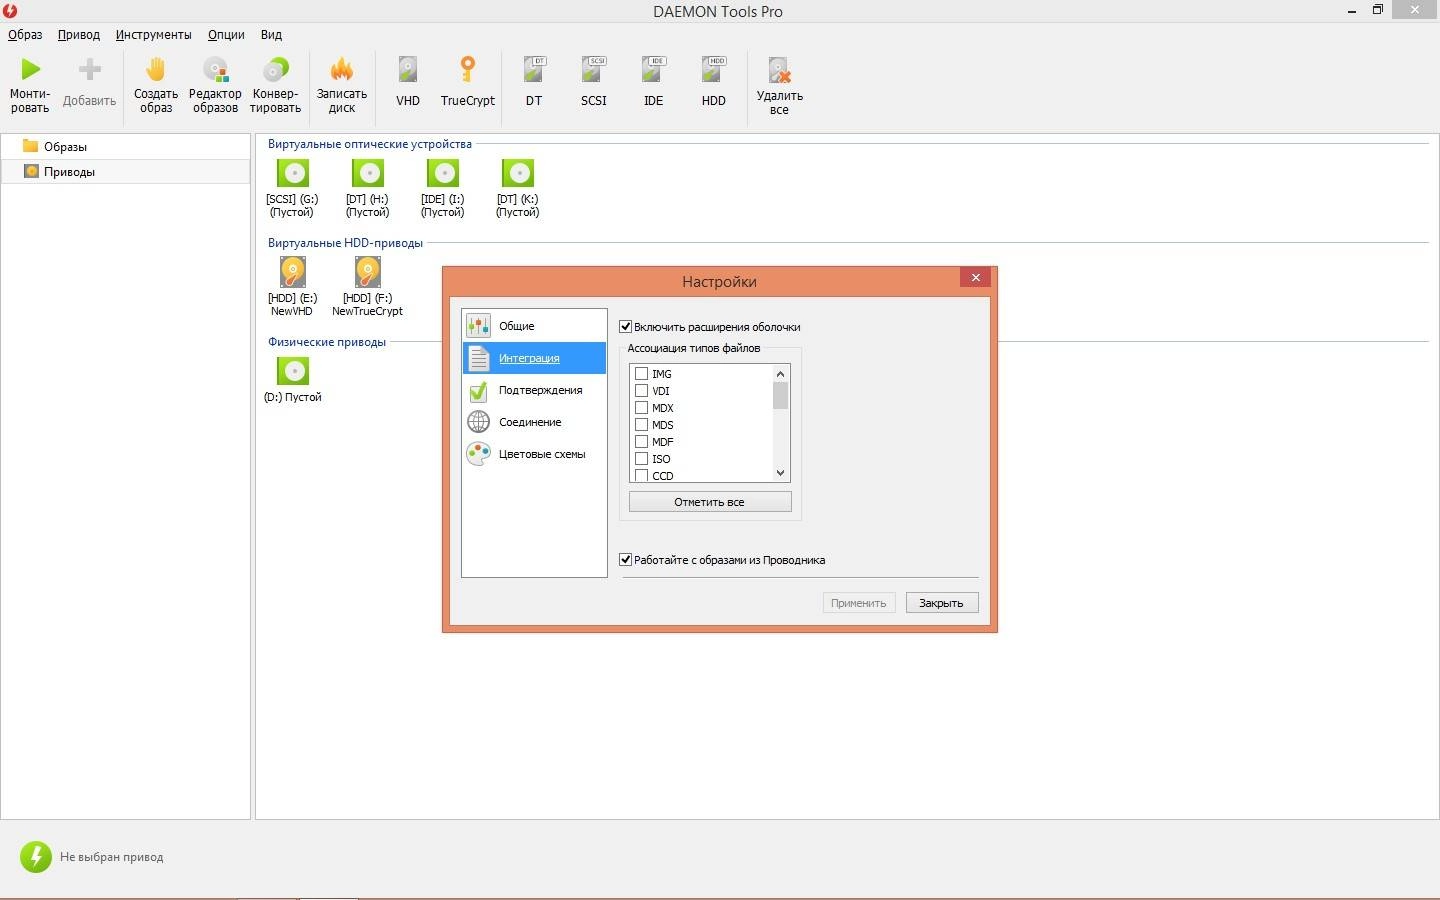The image size is (1440, 900).
Task: Click the TrueCrypt key icon
Action: (467, 70)
